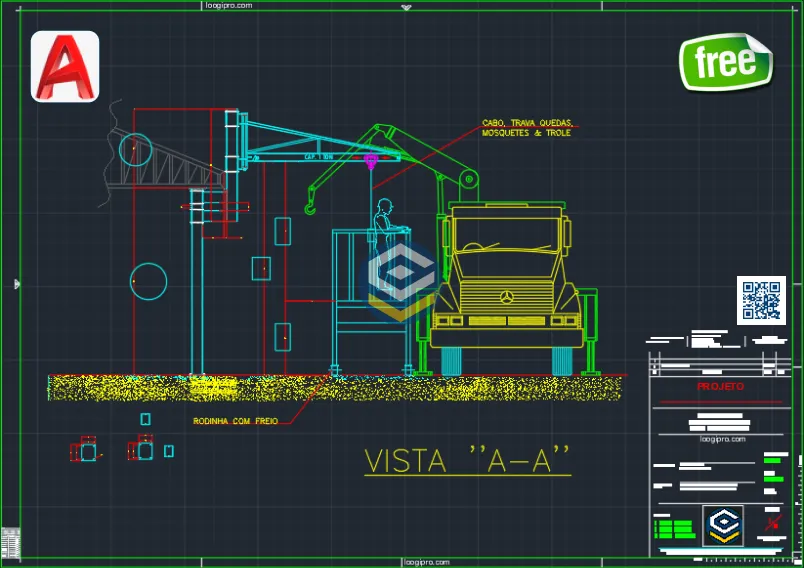This screenshot has height=568, width=804.
Task: Select the VISTA "A-A" title text
Action: click(467, 460)
